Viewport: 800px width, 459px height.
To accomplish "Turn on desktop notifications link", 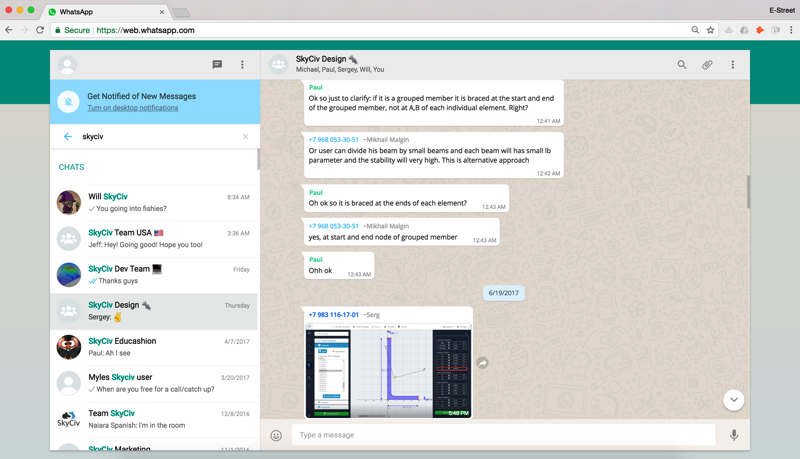I will pyautogui.click(x=133, y=108).
